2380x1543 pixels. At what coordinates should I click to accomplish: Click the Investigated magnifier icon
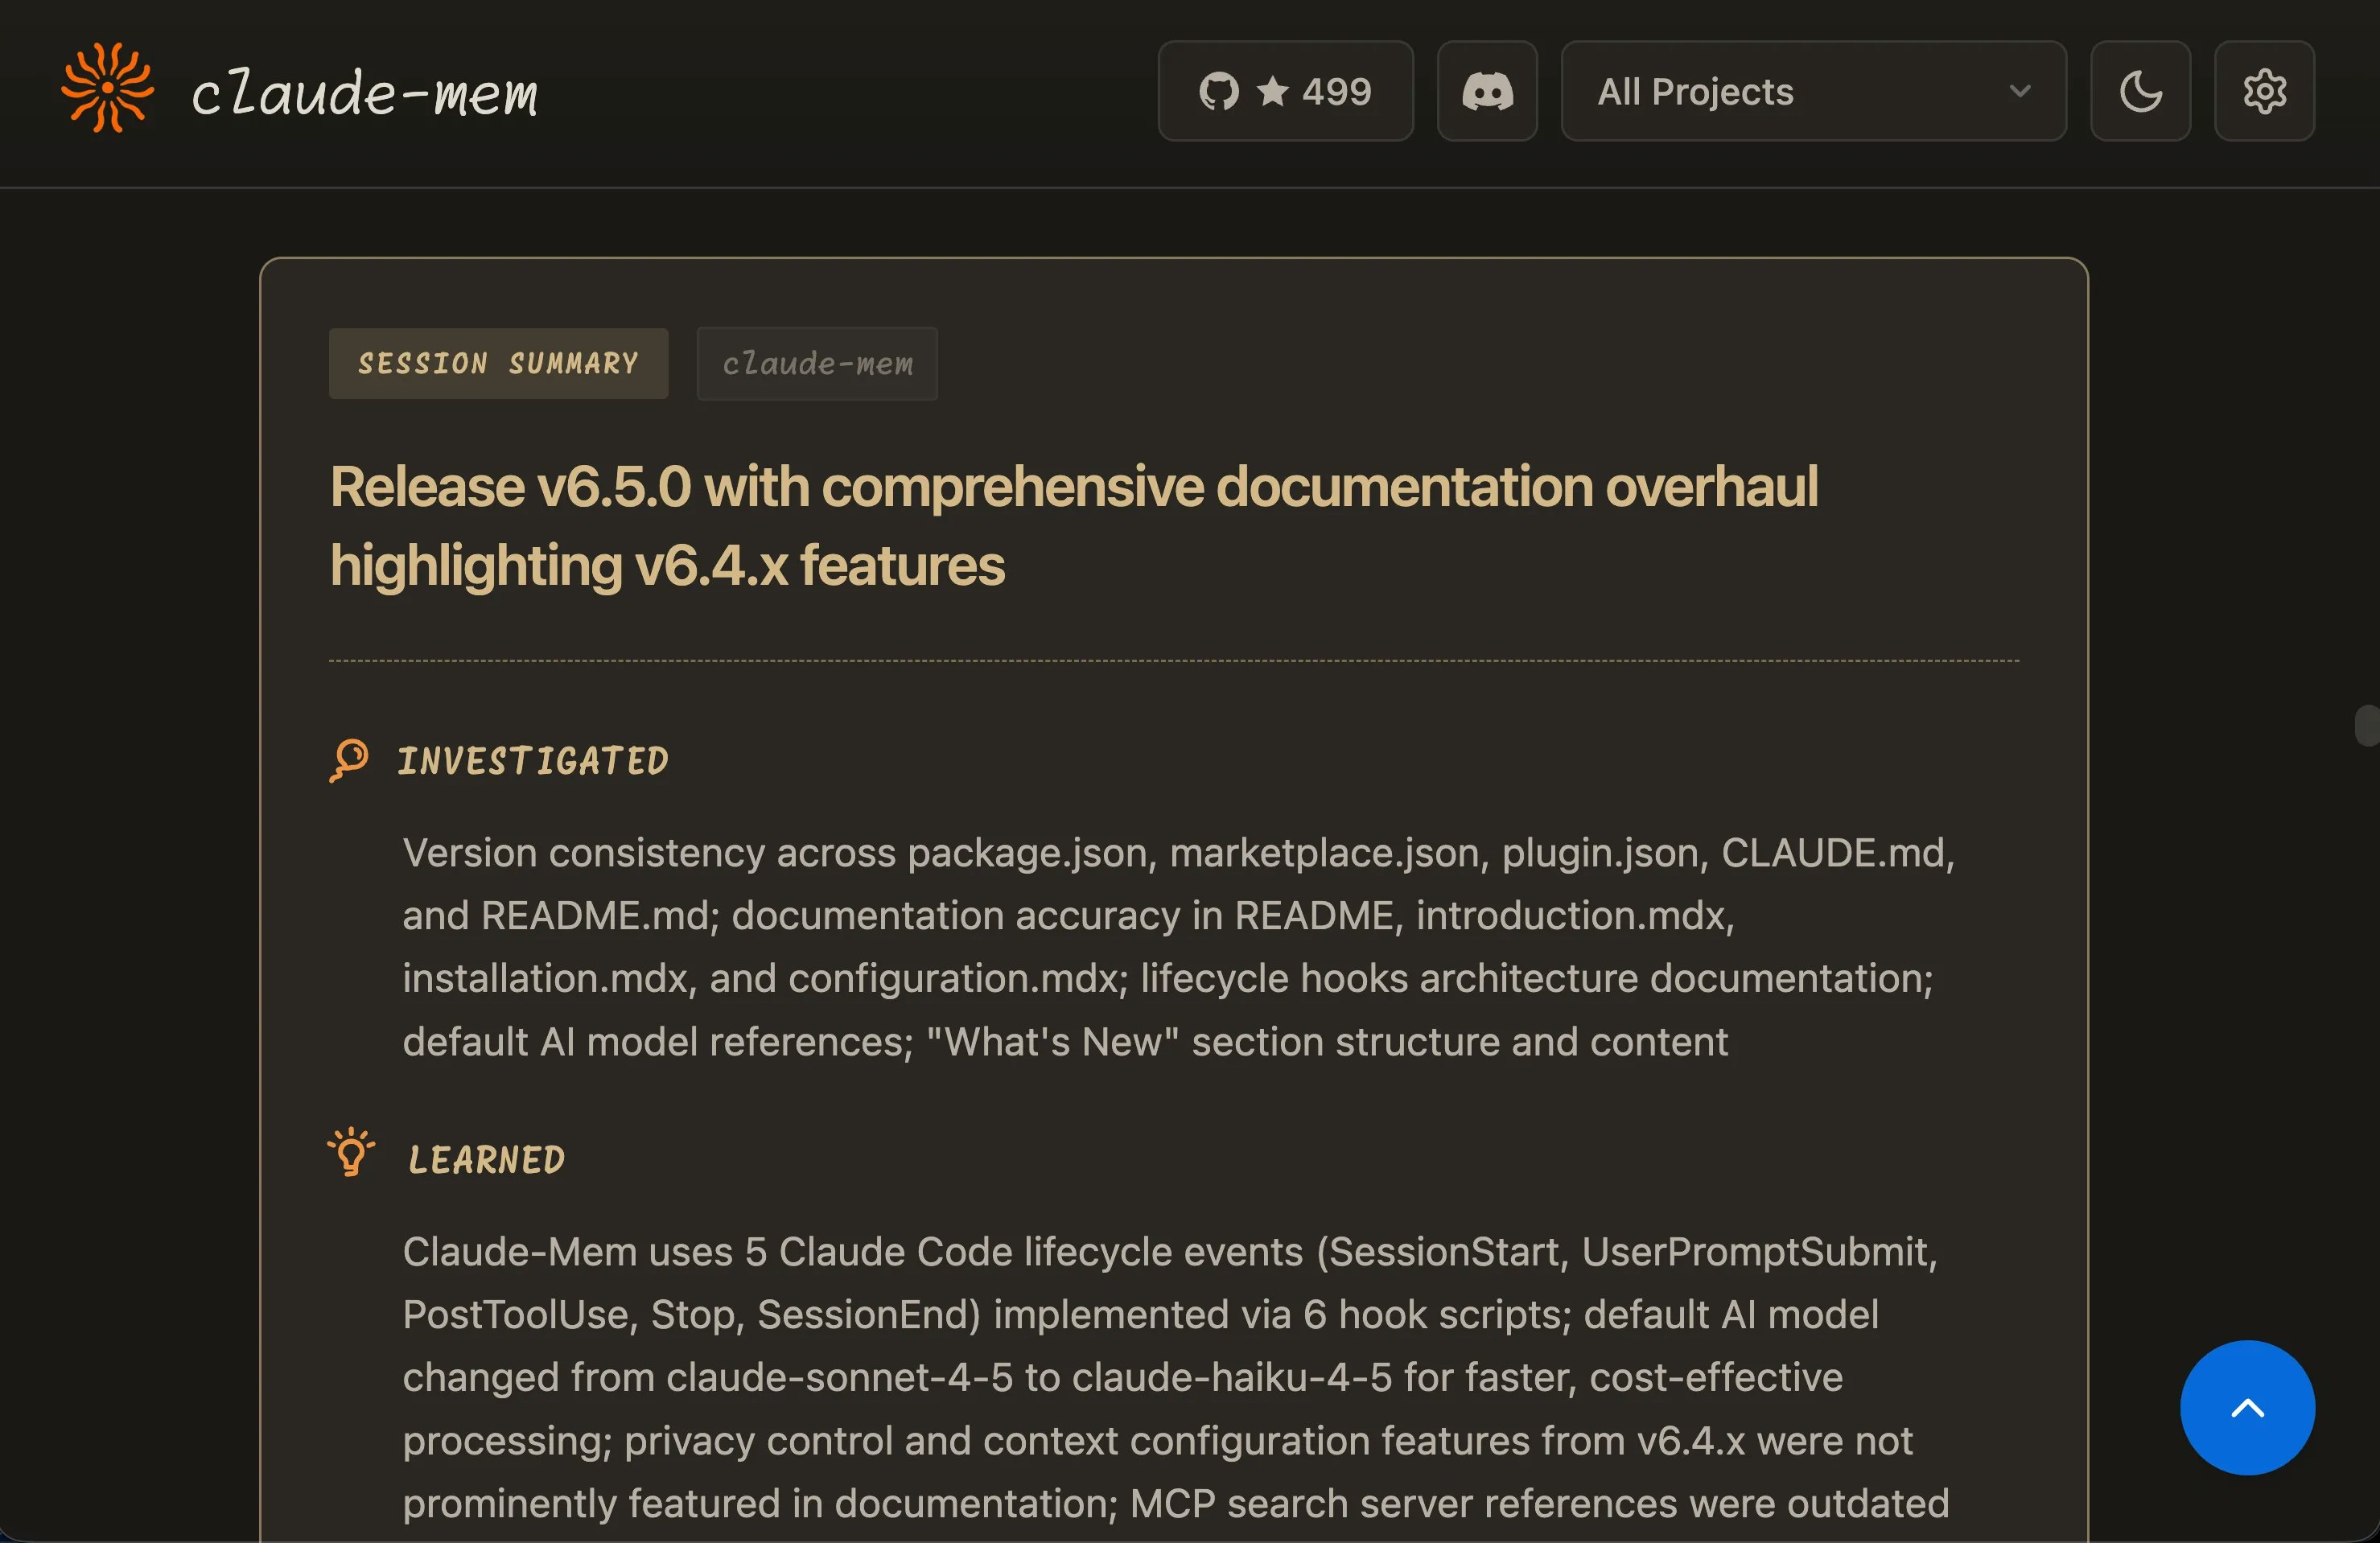pyautogui.click(x=349, y=760)
